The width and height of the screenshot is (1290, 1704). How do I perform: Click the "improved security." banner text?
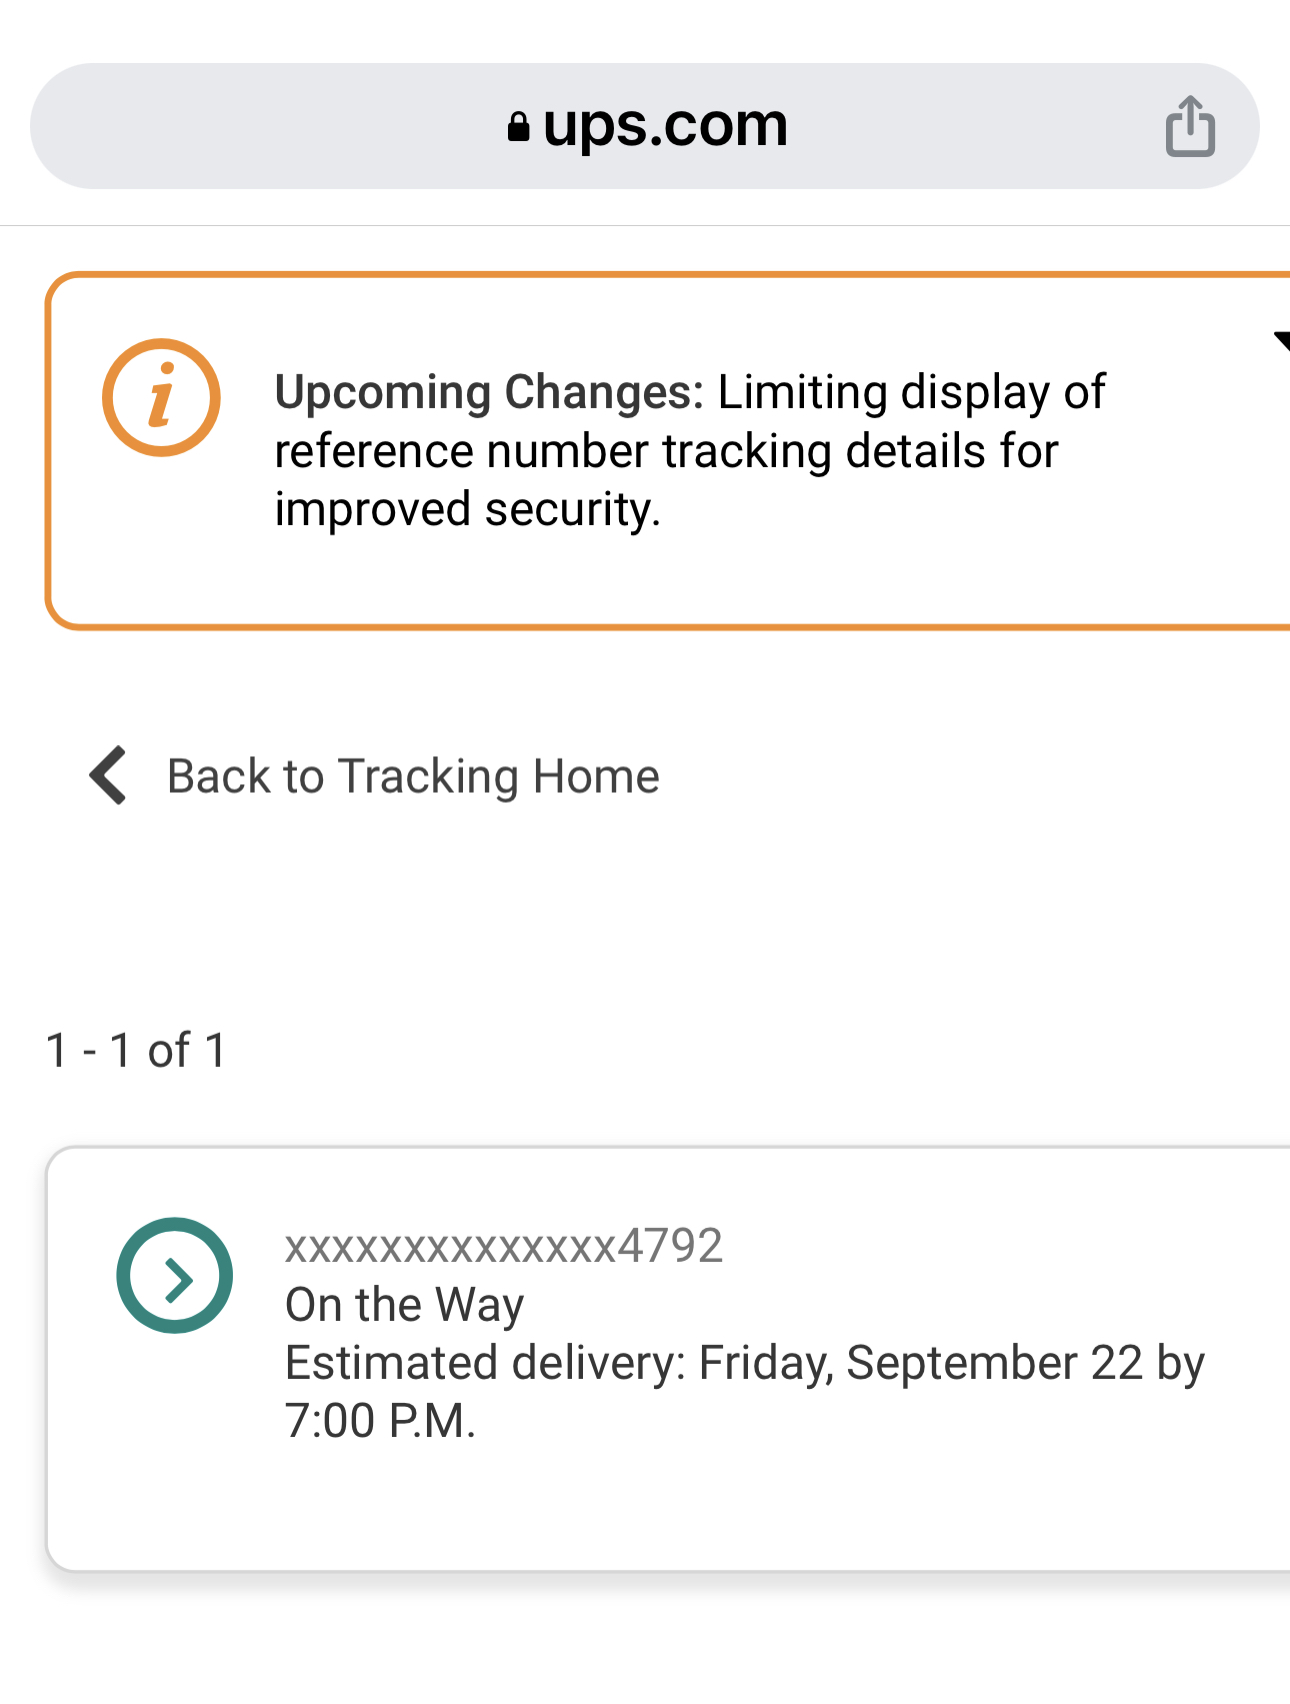467,509
